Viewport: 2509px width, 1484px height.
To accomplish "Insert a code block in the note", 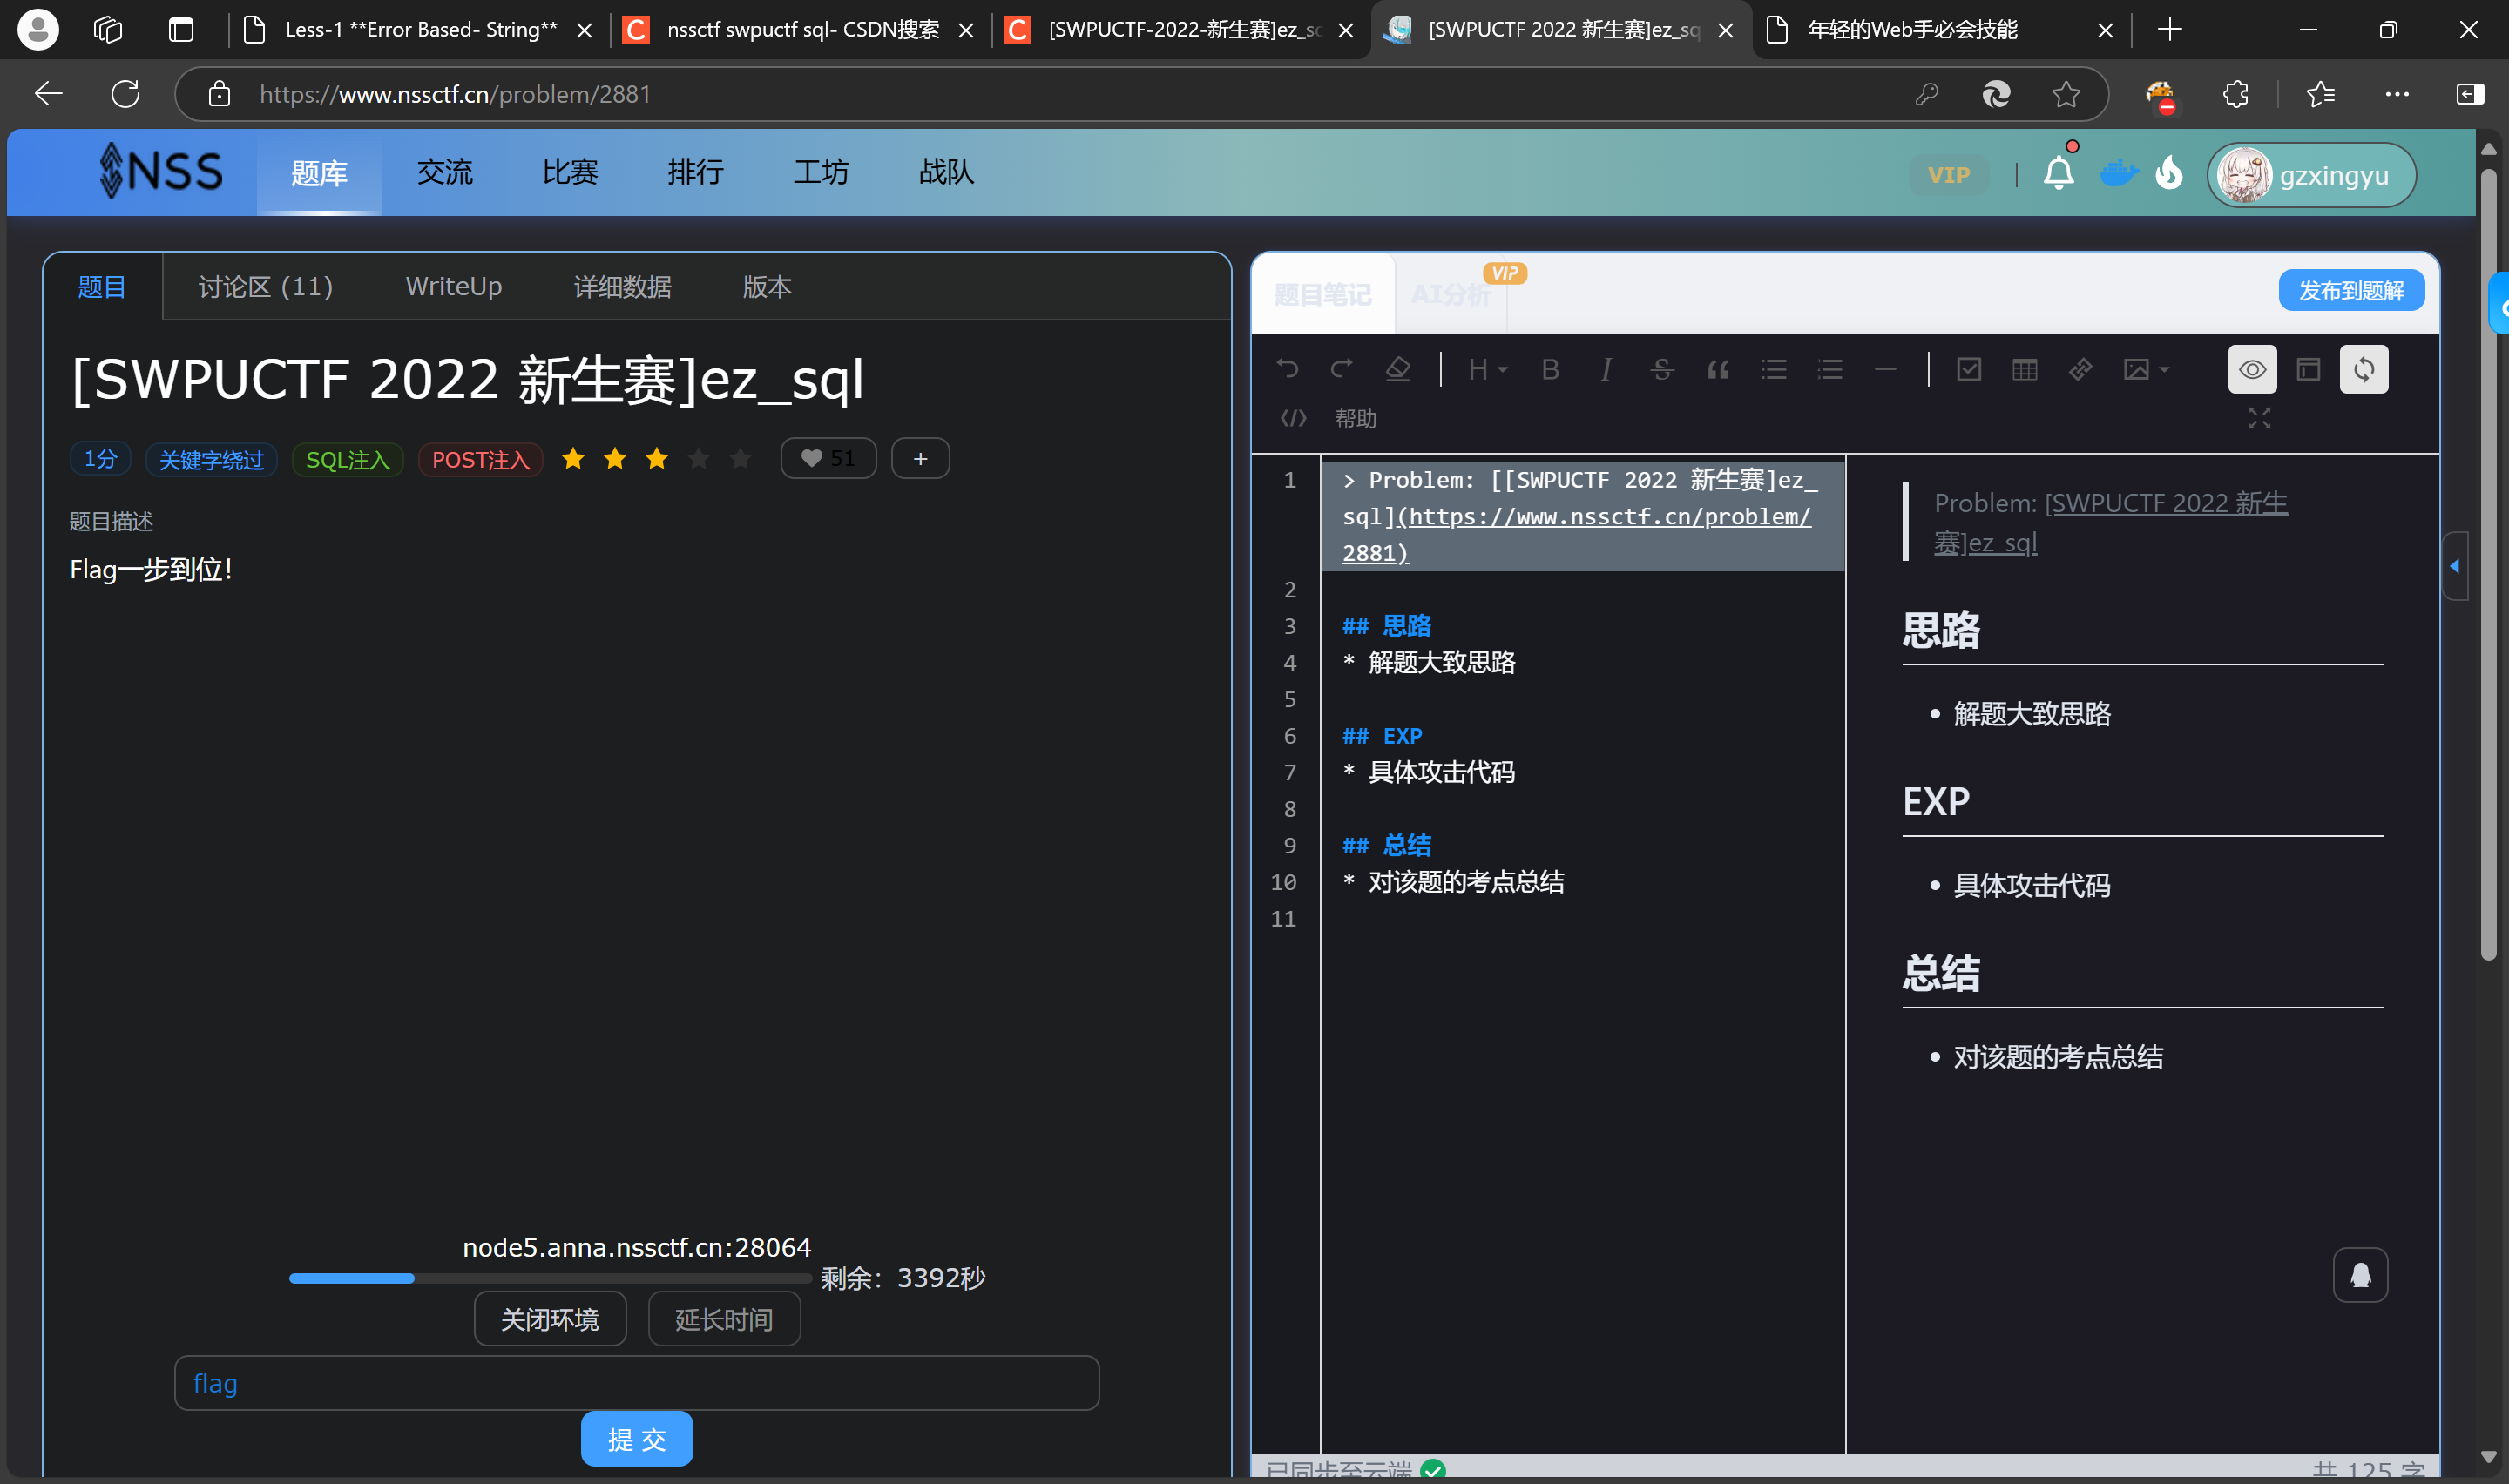I will click(1293, 418).
